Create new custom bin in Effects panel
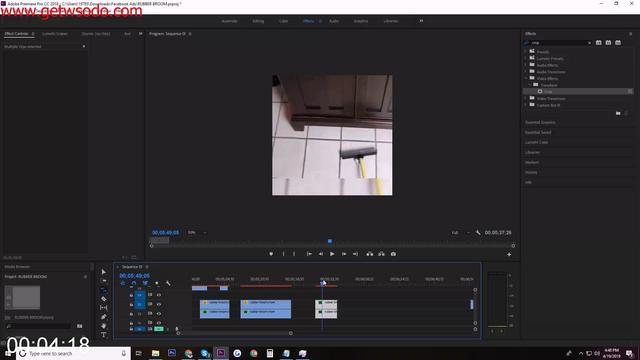Viewport: 640px width, 360px height. 618,113
